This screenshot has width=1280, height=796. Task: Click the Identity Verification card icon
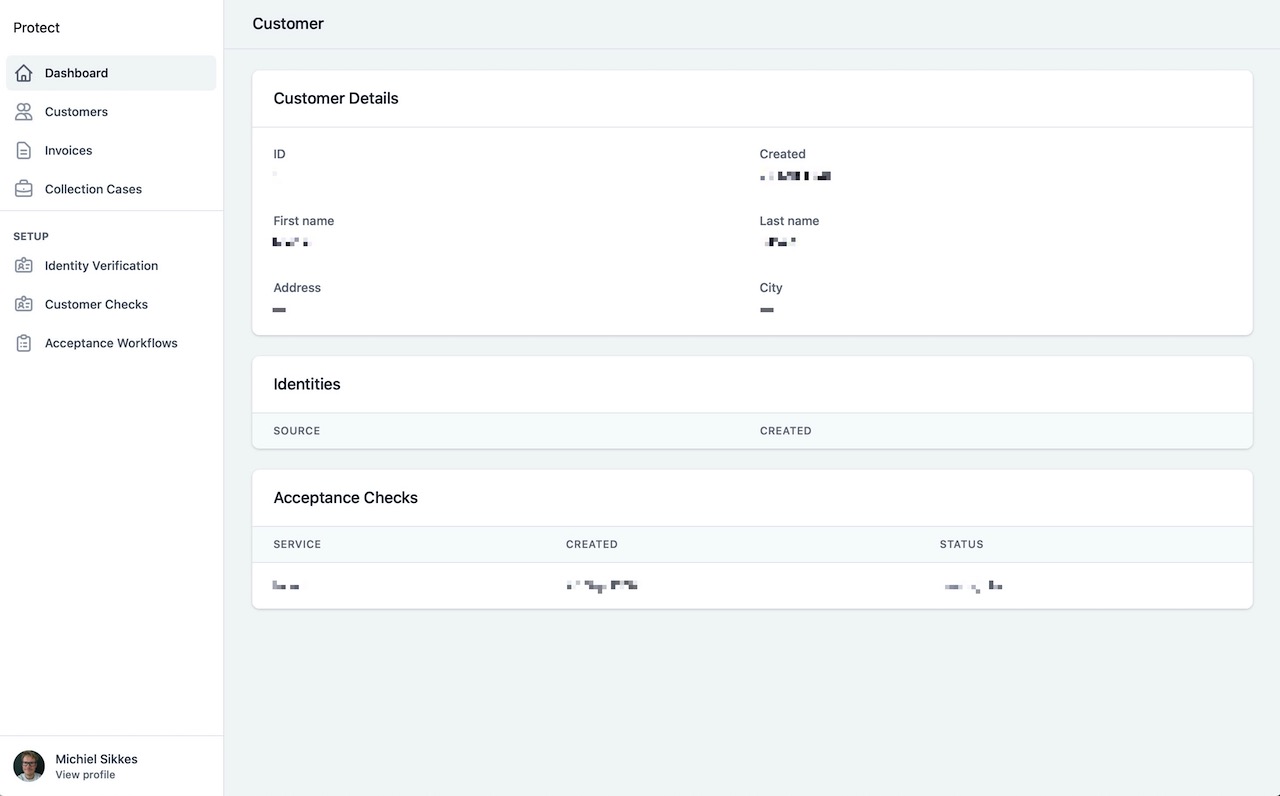click(24, 266)
